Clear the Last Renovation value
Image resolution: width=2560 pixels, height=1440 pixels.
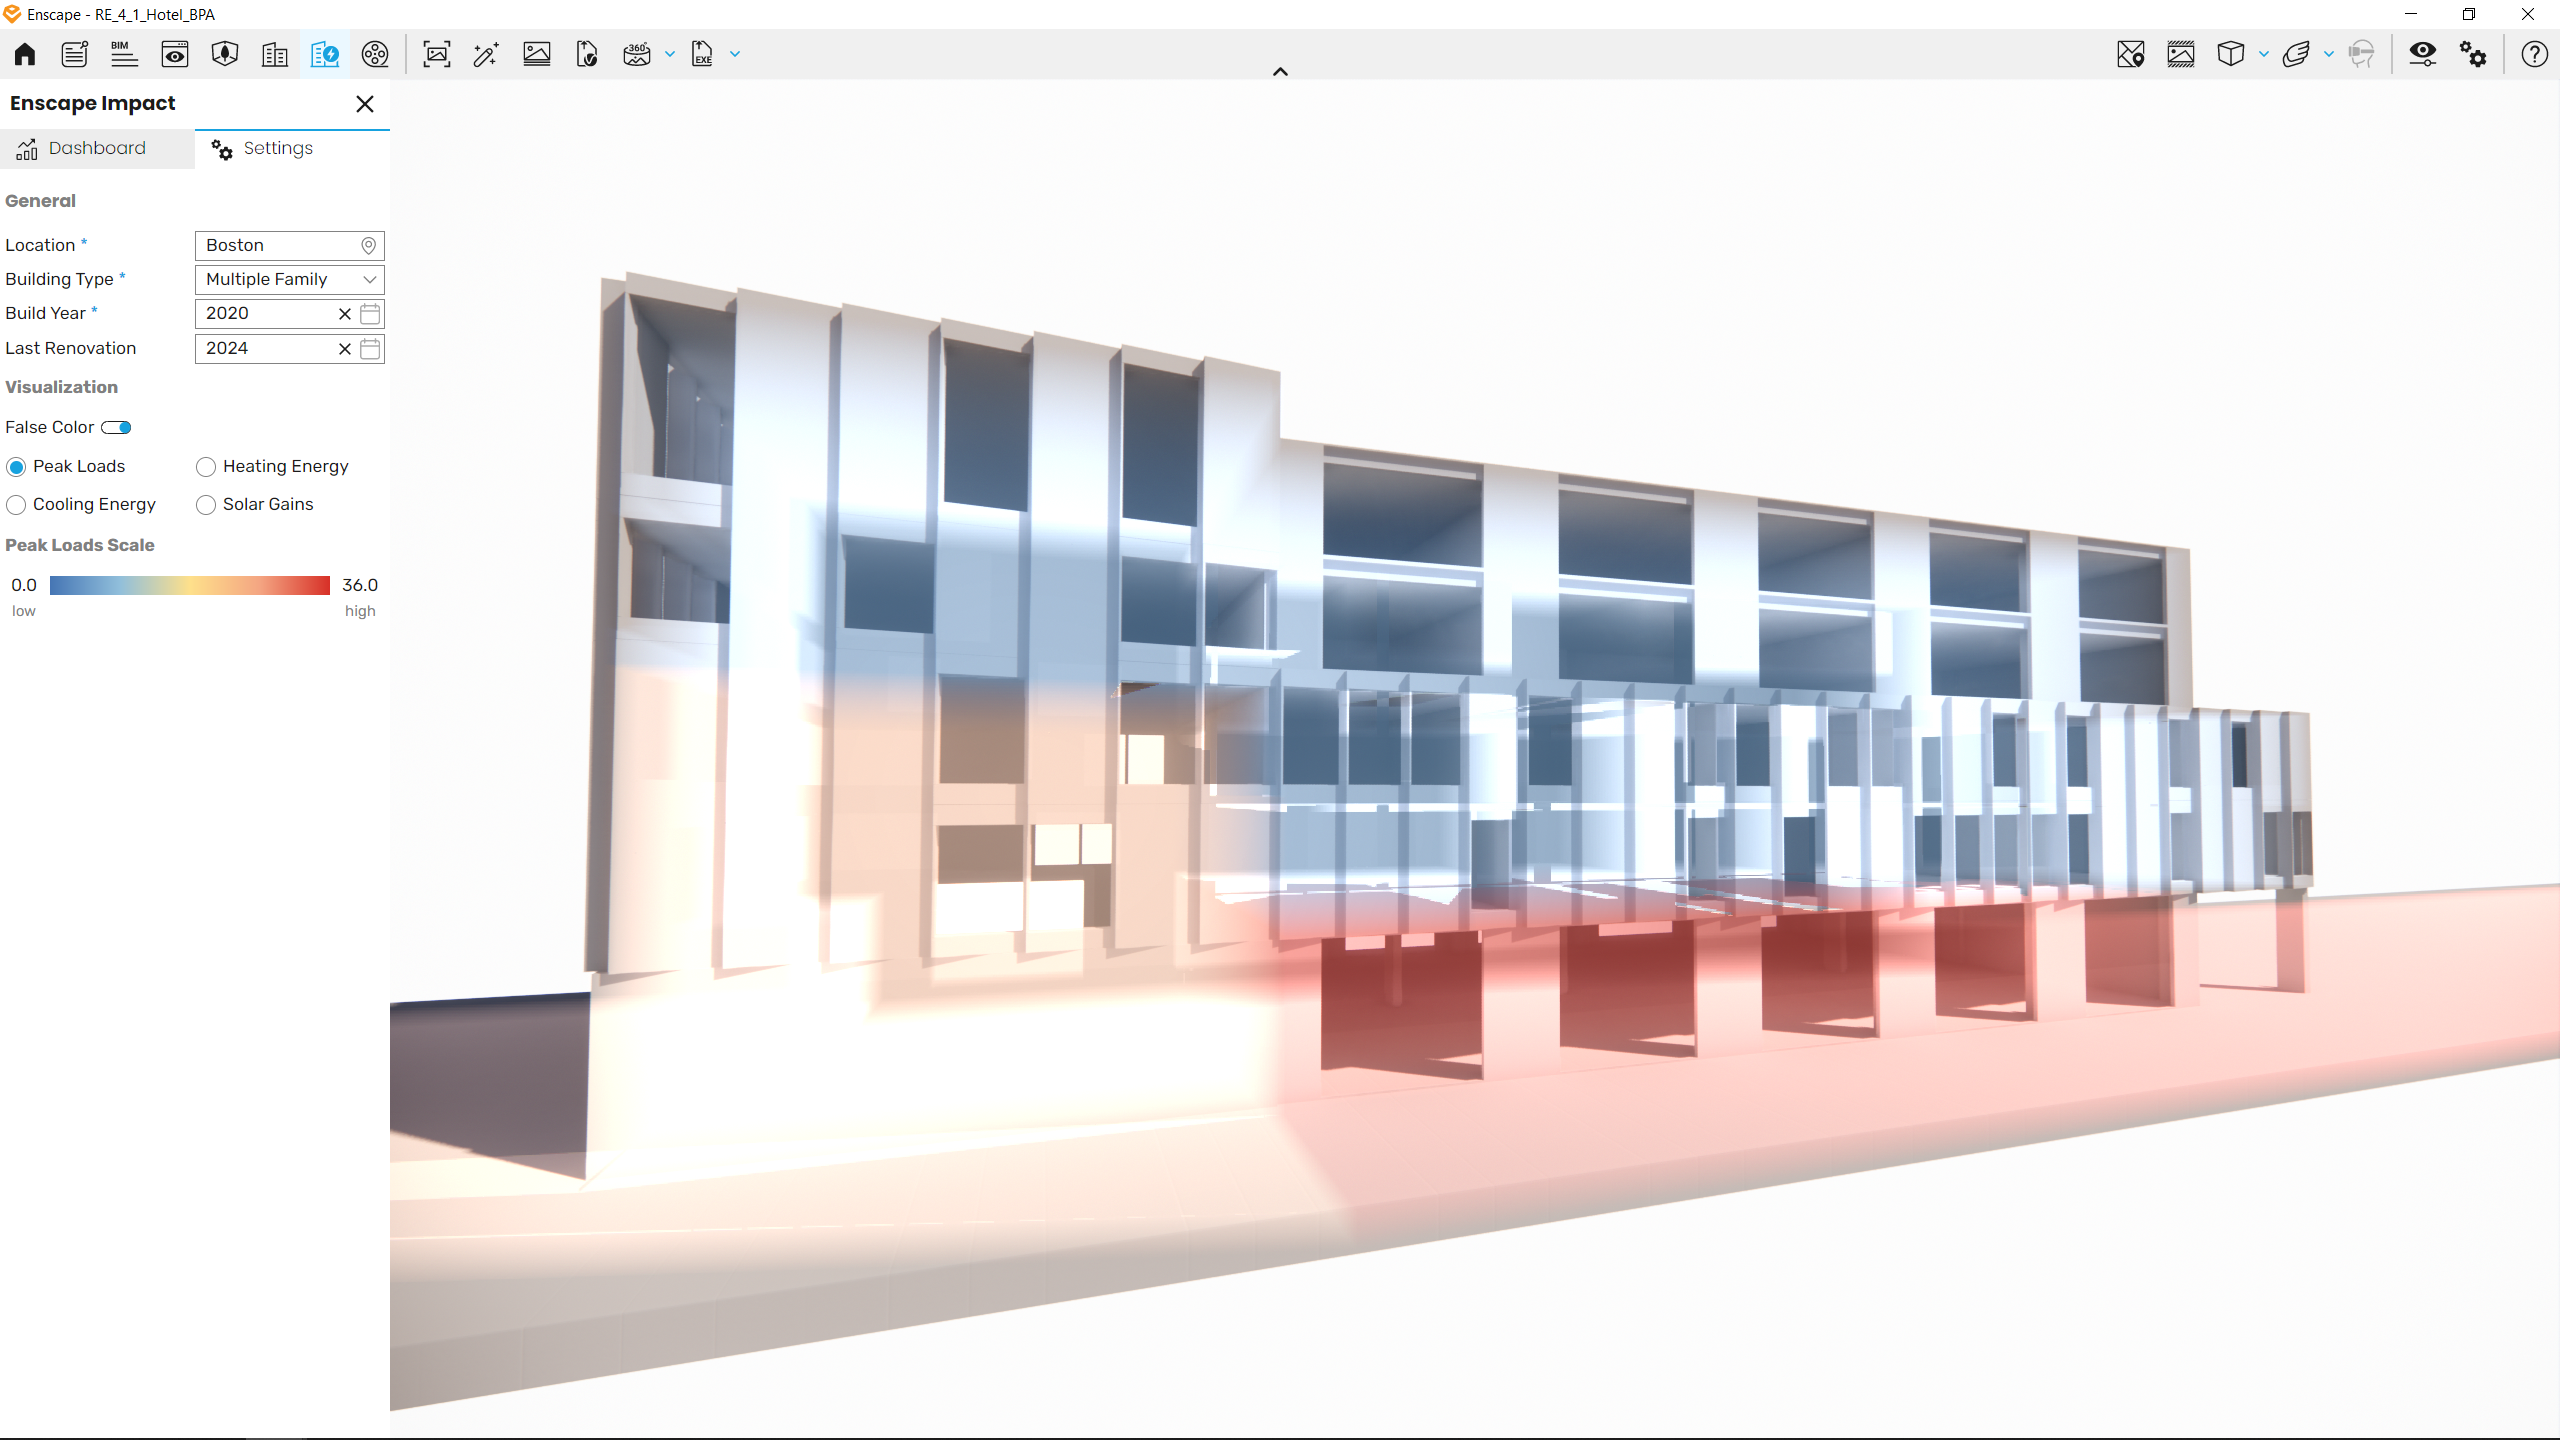[345, 349]
